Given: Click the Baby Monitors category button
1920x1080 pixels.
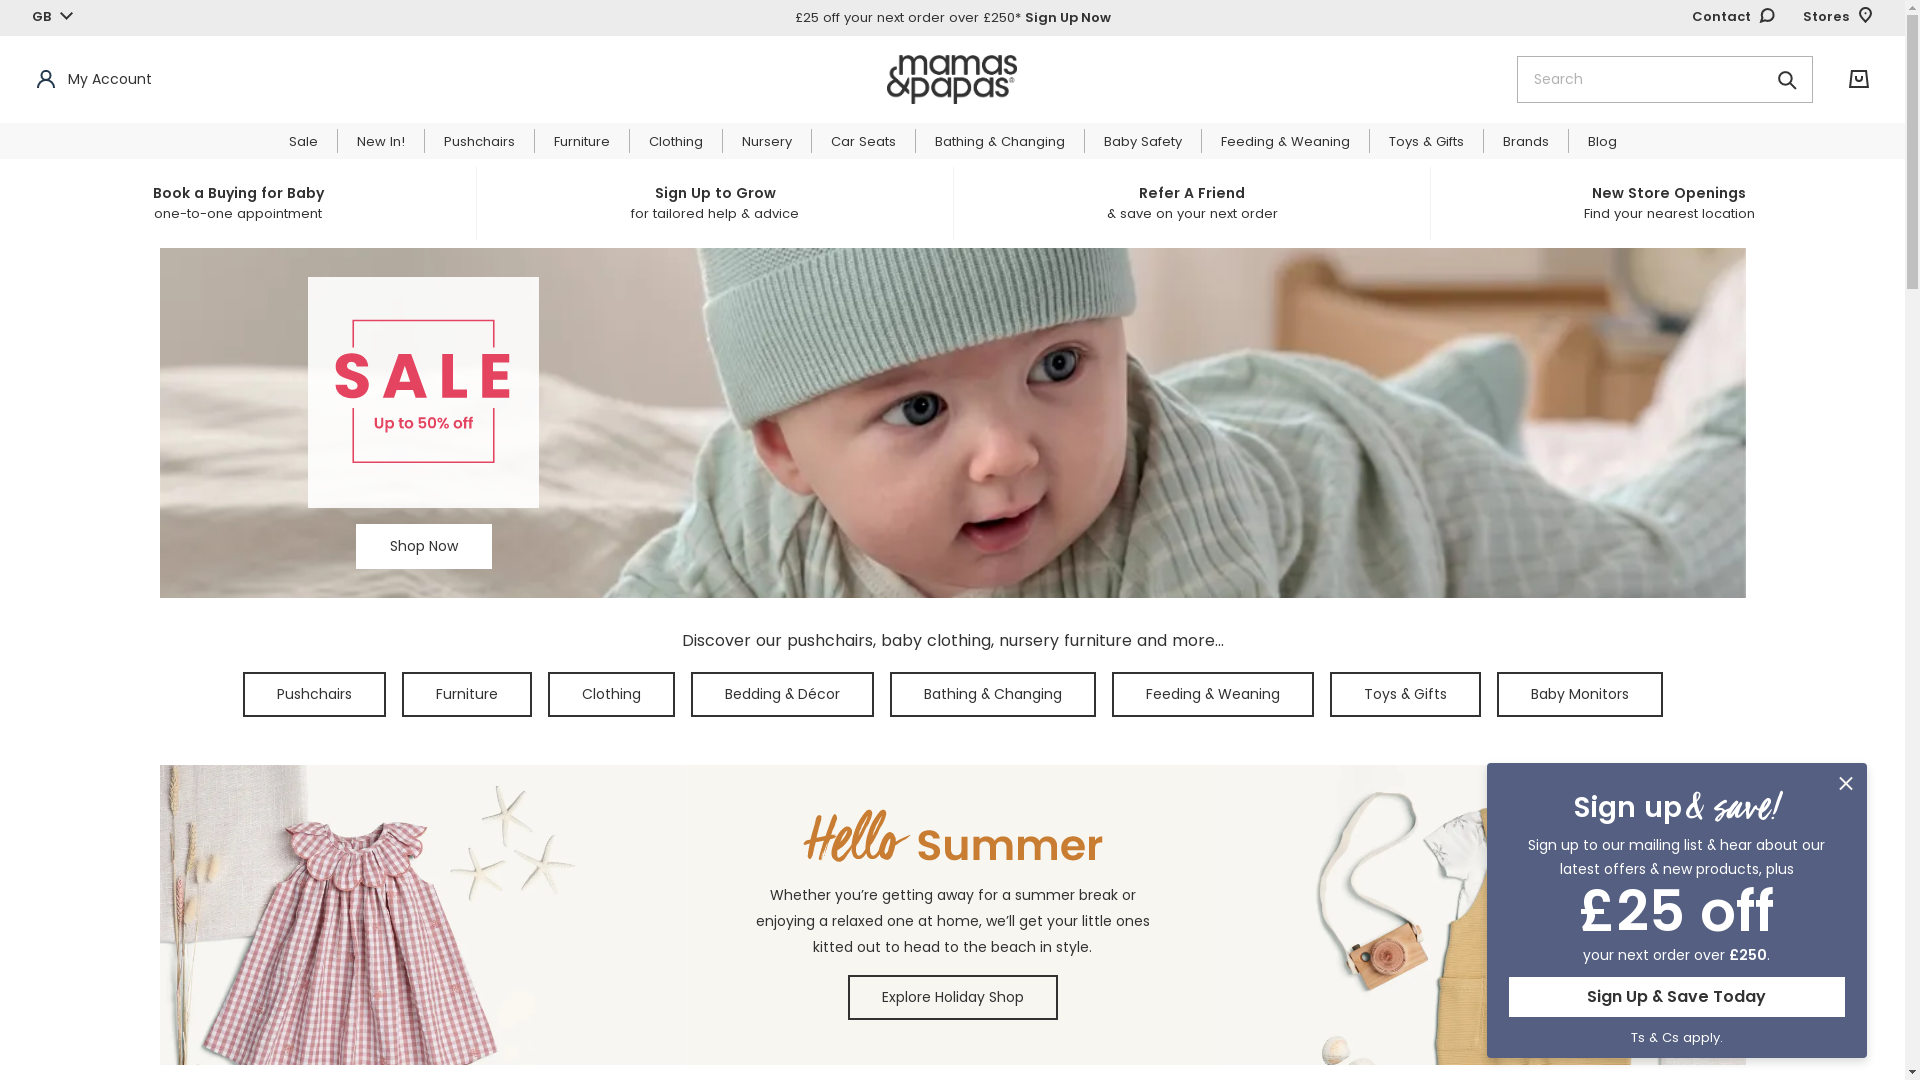Looking at the screenshot, I should [x=1580, y=694].
